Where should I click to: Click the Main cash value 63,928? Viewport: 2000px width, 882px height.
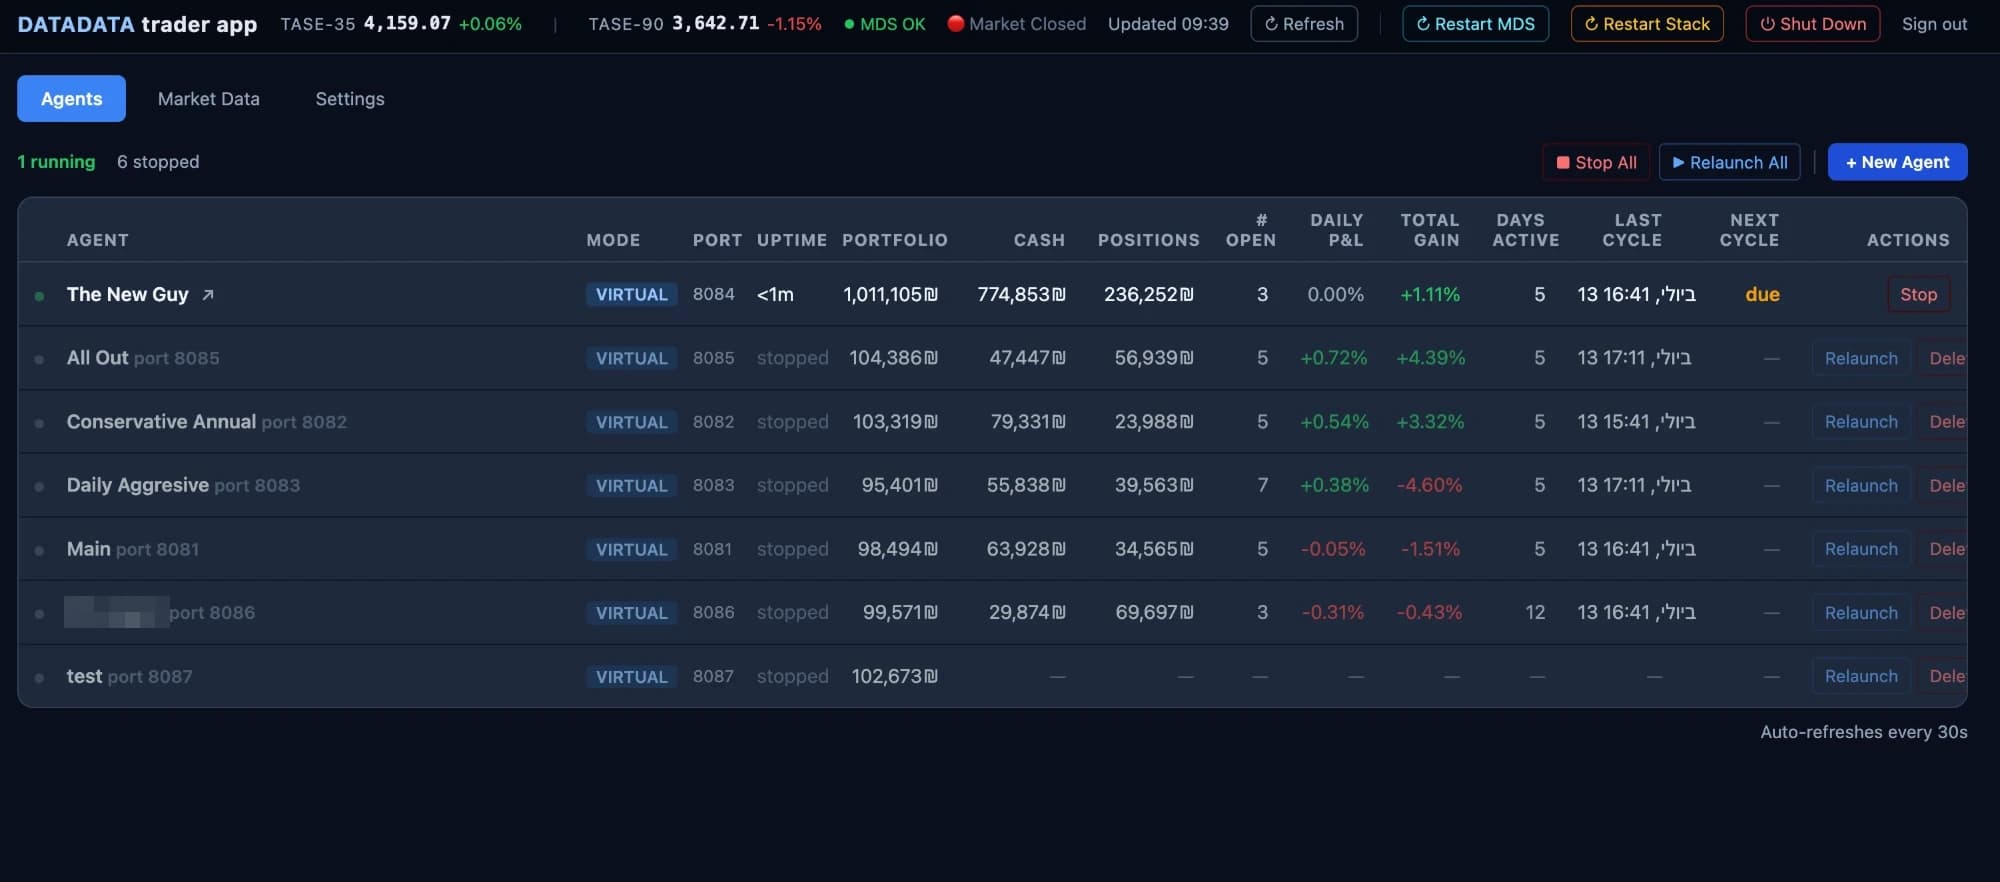point(1026,549)
